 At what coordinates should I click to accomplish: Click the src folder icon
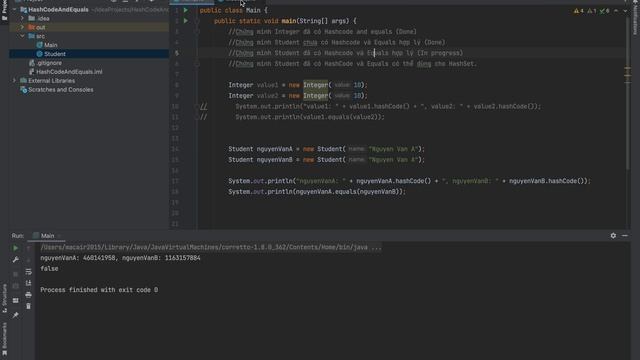coord(32,36)
